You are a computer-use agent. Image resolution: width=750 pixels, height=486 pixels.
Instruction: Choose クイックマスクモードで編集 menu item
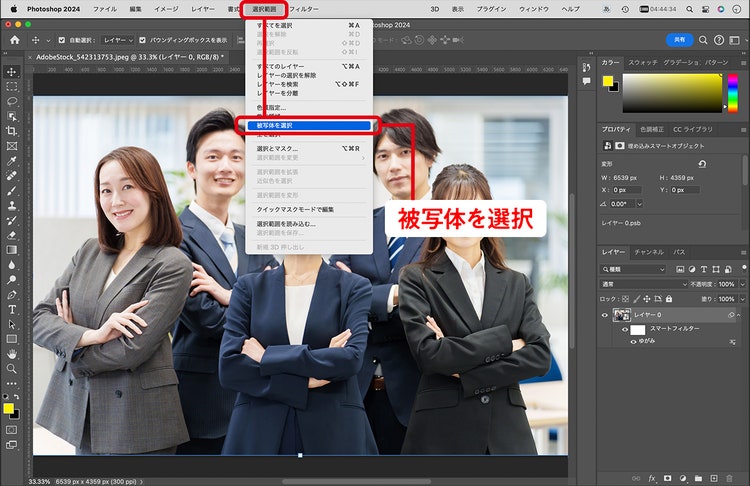pos(309,210)
